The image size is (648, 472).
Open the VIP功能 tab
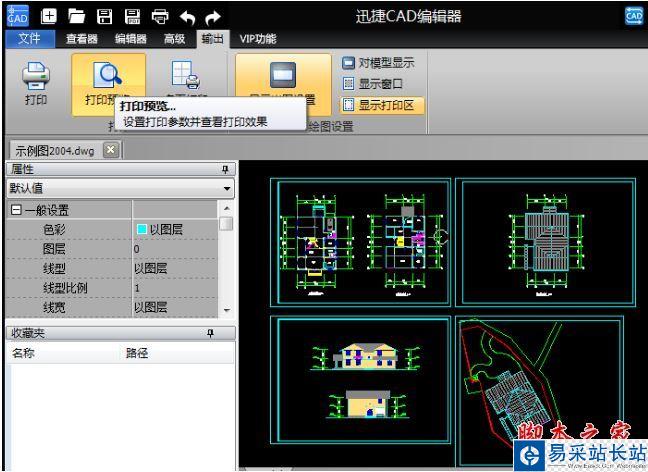[x=258, y=39]
